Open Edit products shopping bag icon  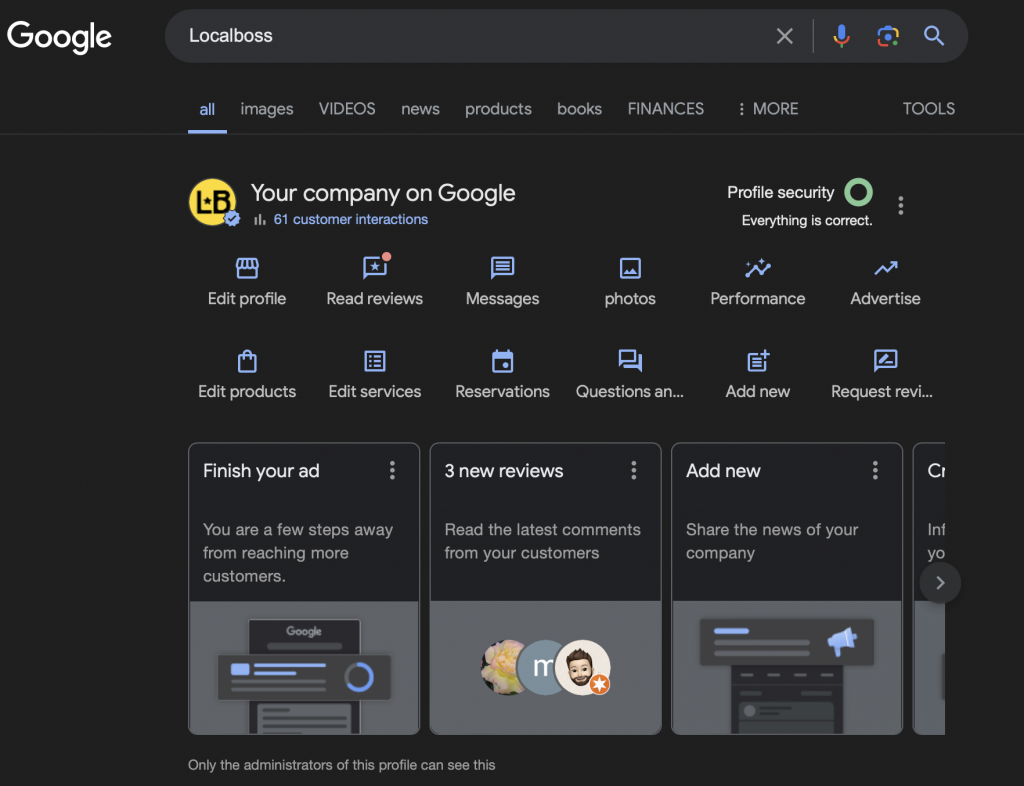[x=247, y=361]
